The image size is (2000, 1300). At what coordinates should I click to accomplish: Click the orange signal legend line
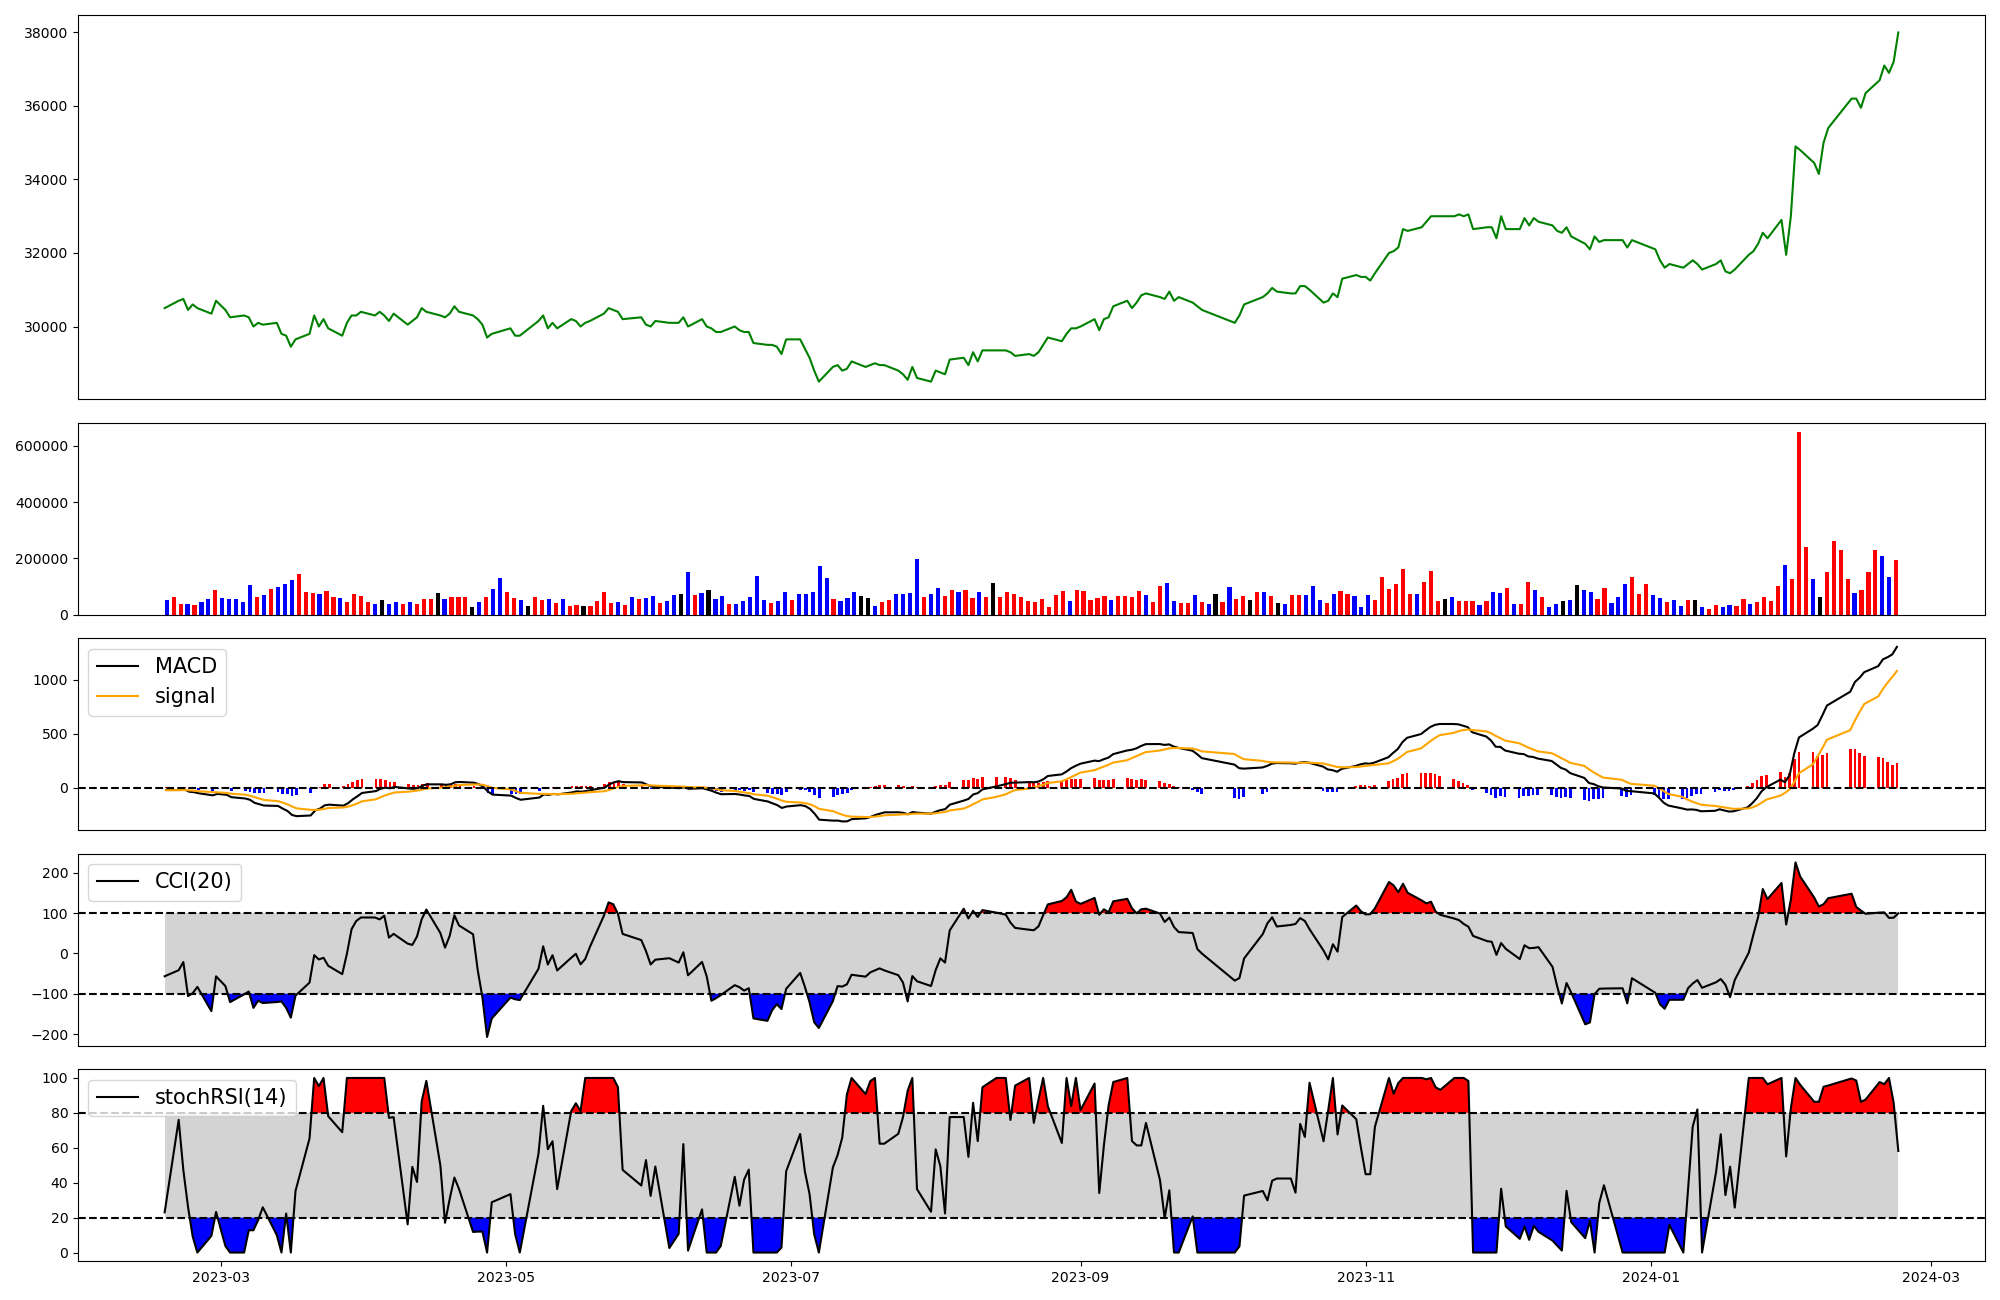pyautogui.click(x=119, y=696)
